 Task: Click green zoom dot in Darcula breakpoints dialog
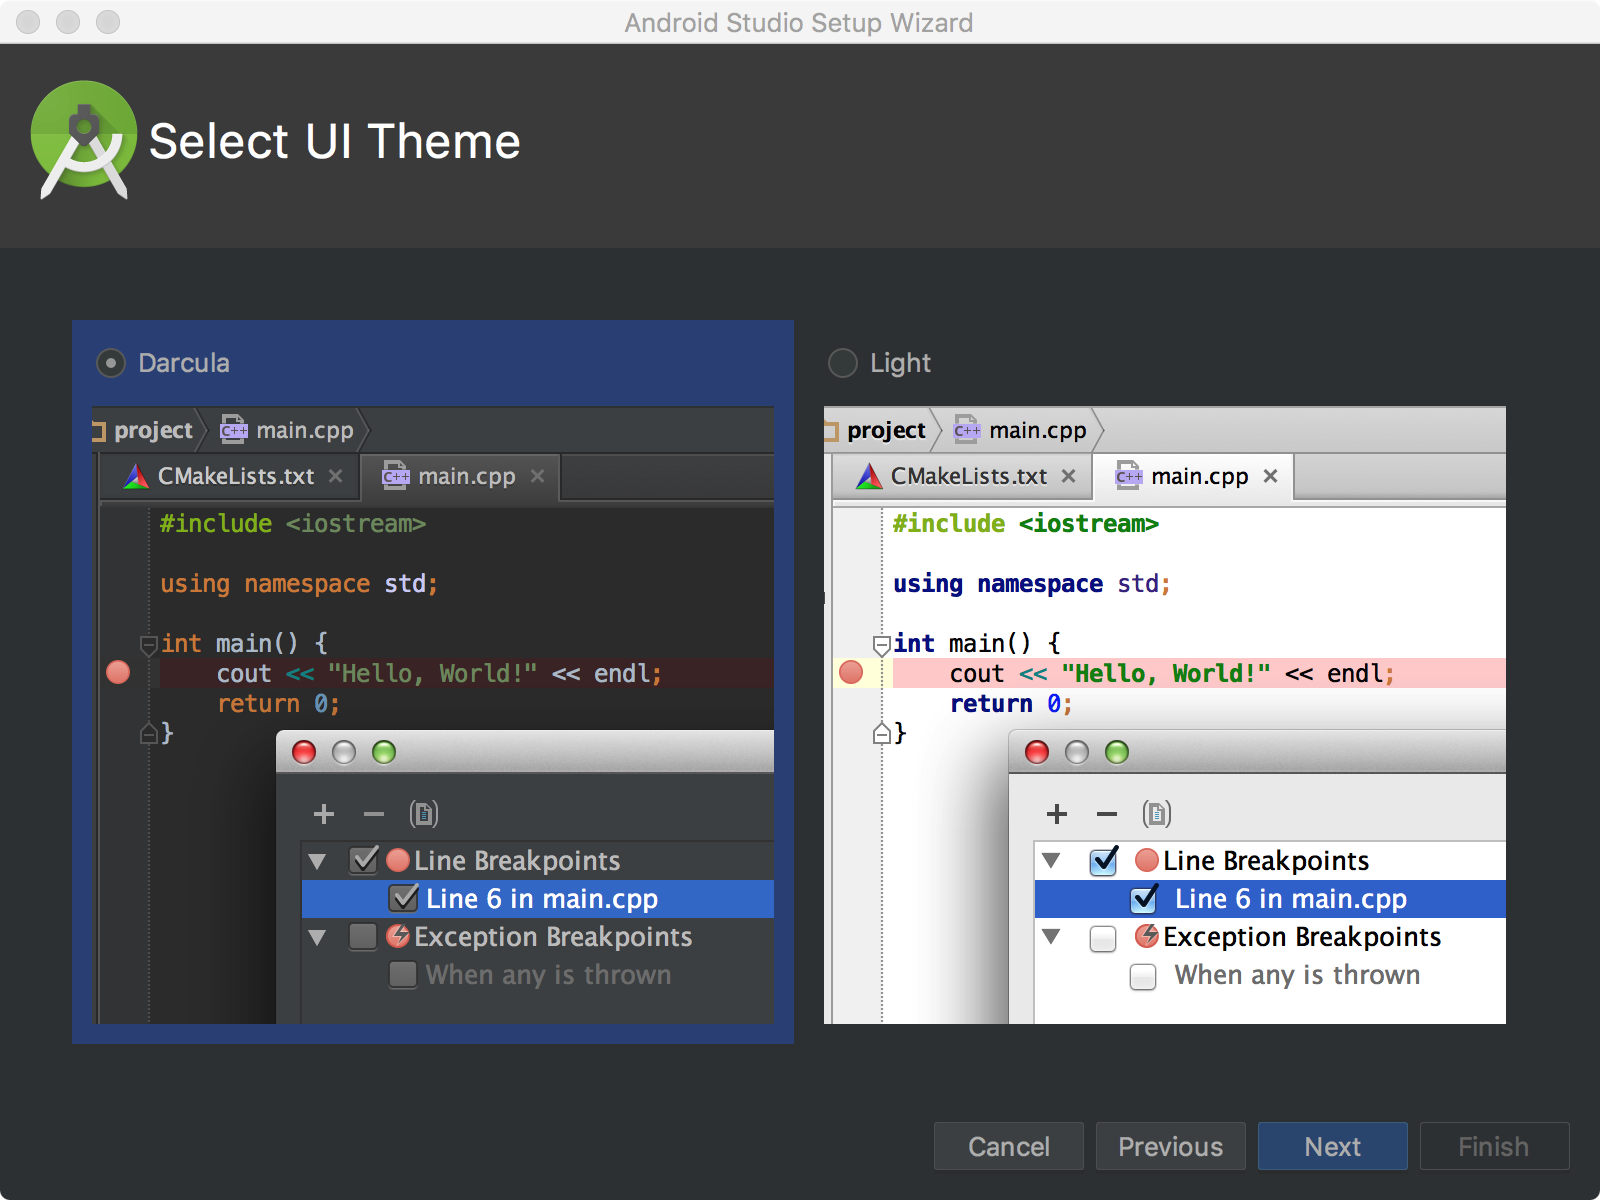click(384, 752)
